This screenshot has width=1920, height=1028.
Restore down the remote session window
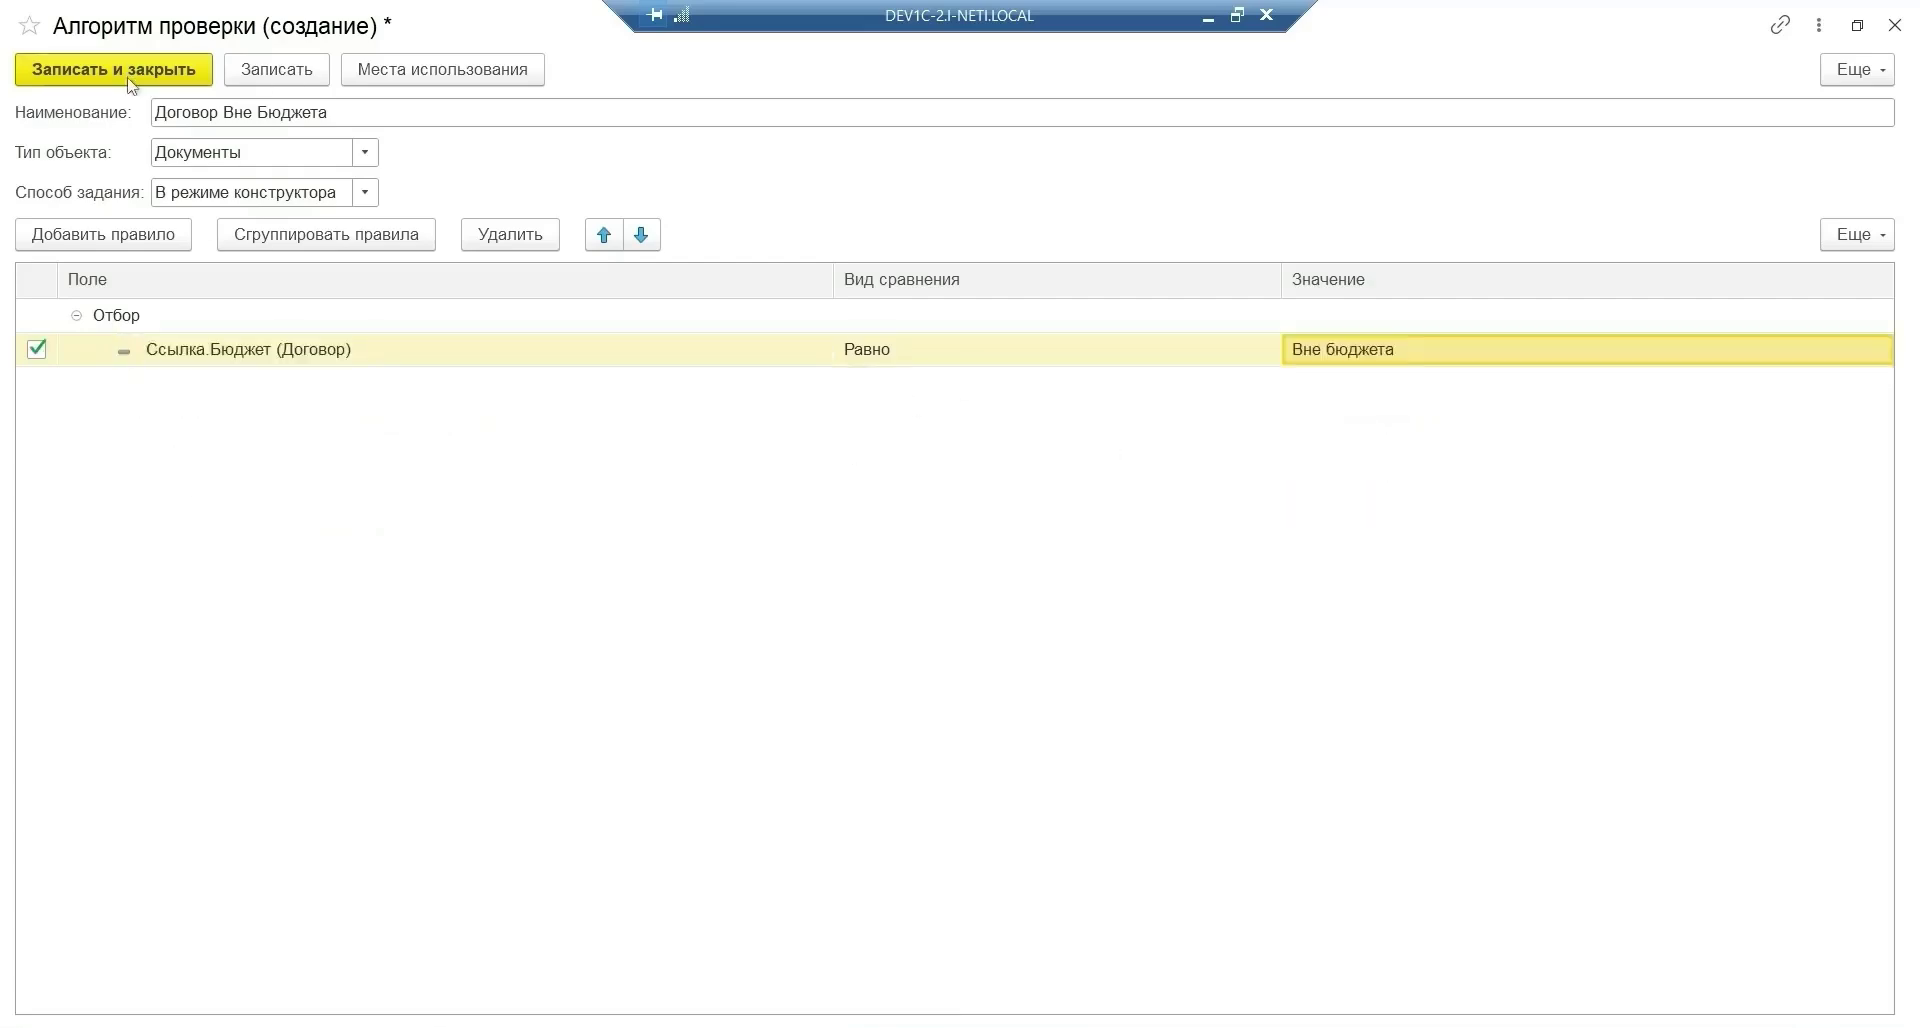(x=1237, y=15)
